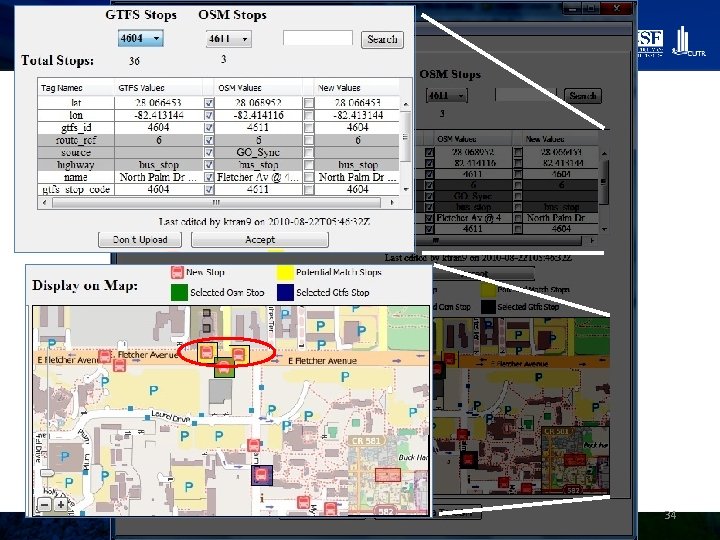Click the 'route_ref' tag name cell
720x540 pixels.
(76, 140)
